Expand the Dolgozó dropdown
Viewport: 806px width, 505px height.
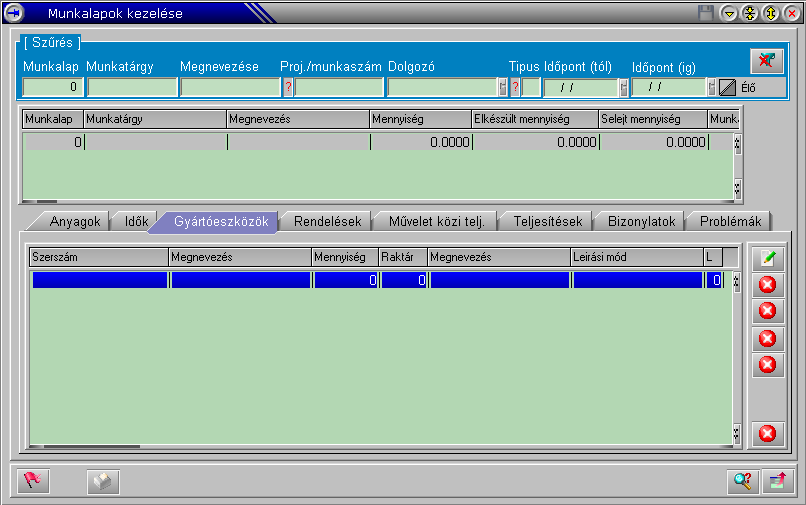click(502, 87)
